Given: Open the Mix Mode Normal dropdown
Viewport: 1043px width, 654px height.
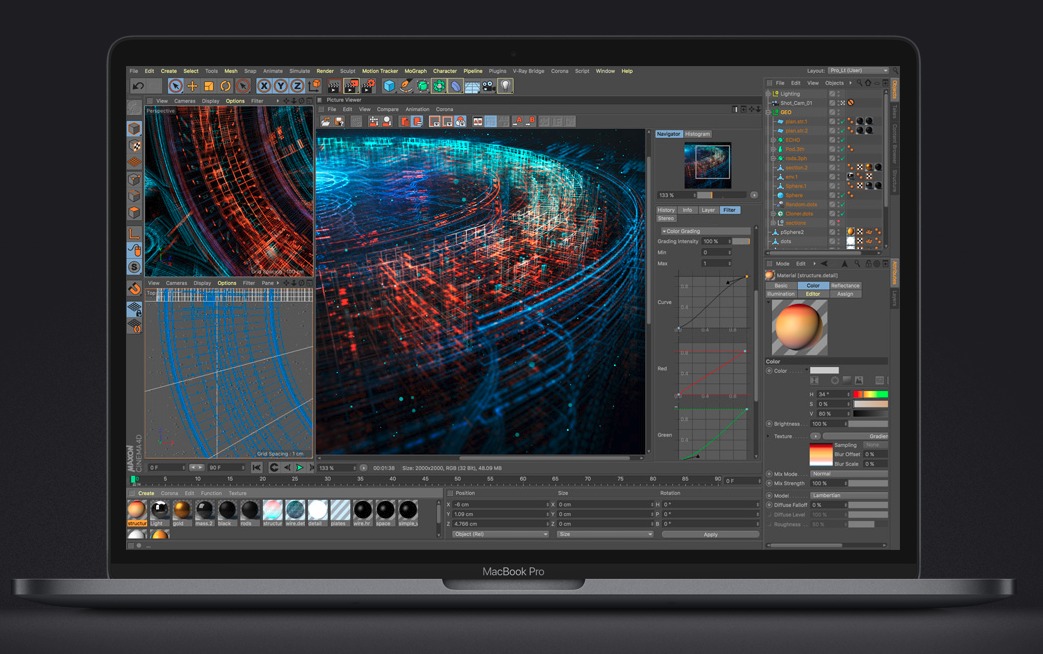Looking at the screenshot, I should click(x=849, y=474).
